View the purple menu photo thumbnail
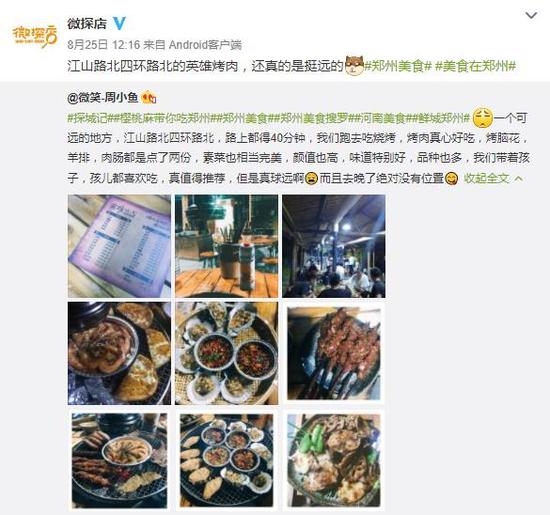The width and height of the screenshot is (550, 515). (x=119, y=246)
